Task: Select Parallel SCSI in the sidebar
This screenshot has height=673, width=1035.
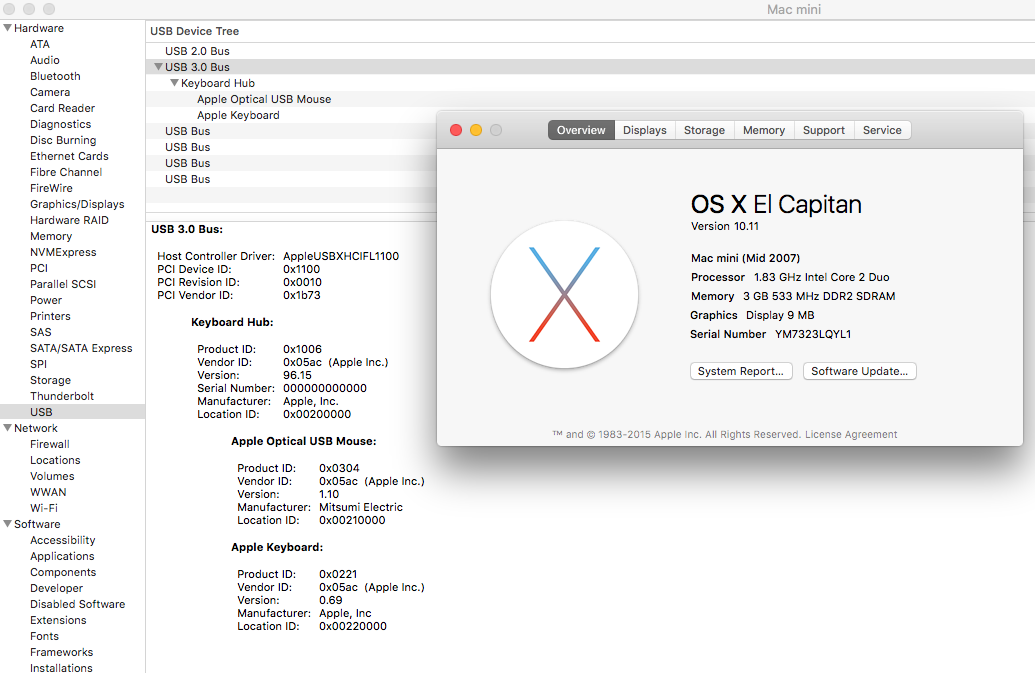Action: pos(63,284)
